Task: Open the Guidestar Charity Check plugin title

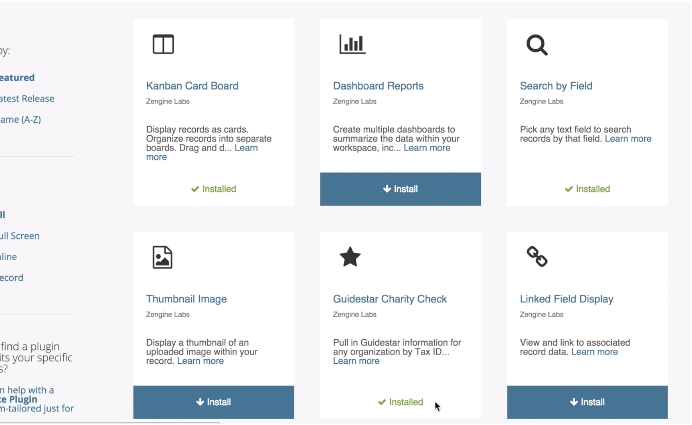Action: pos(390,299)
